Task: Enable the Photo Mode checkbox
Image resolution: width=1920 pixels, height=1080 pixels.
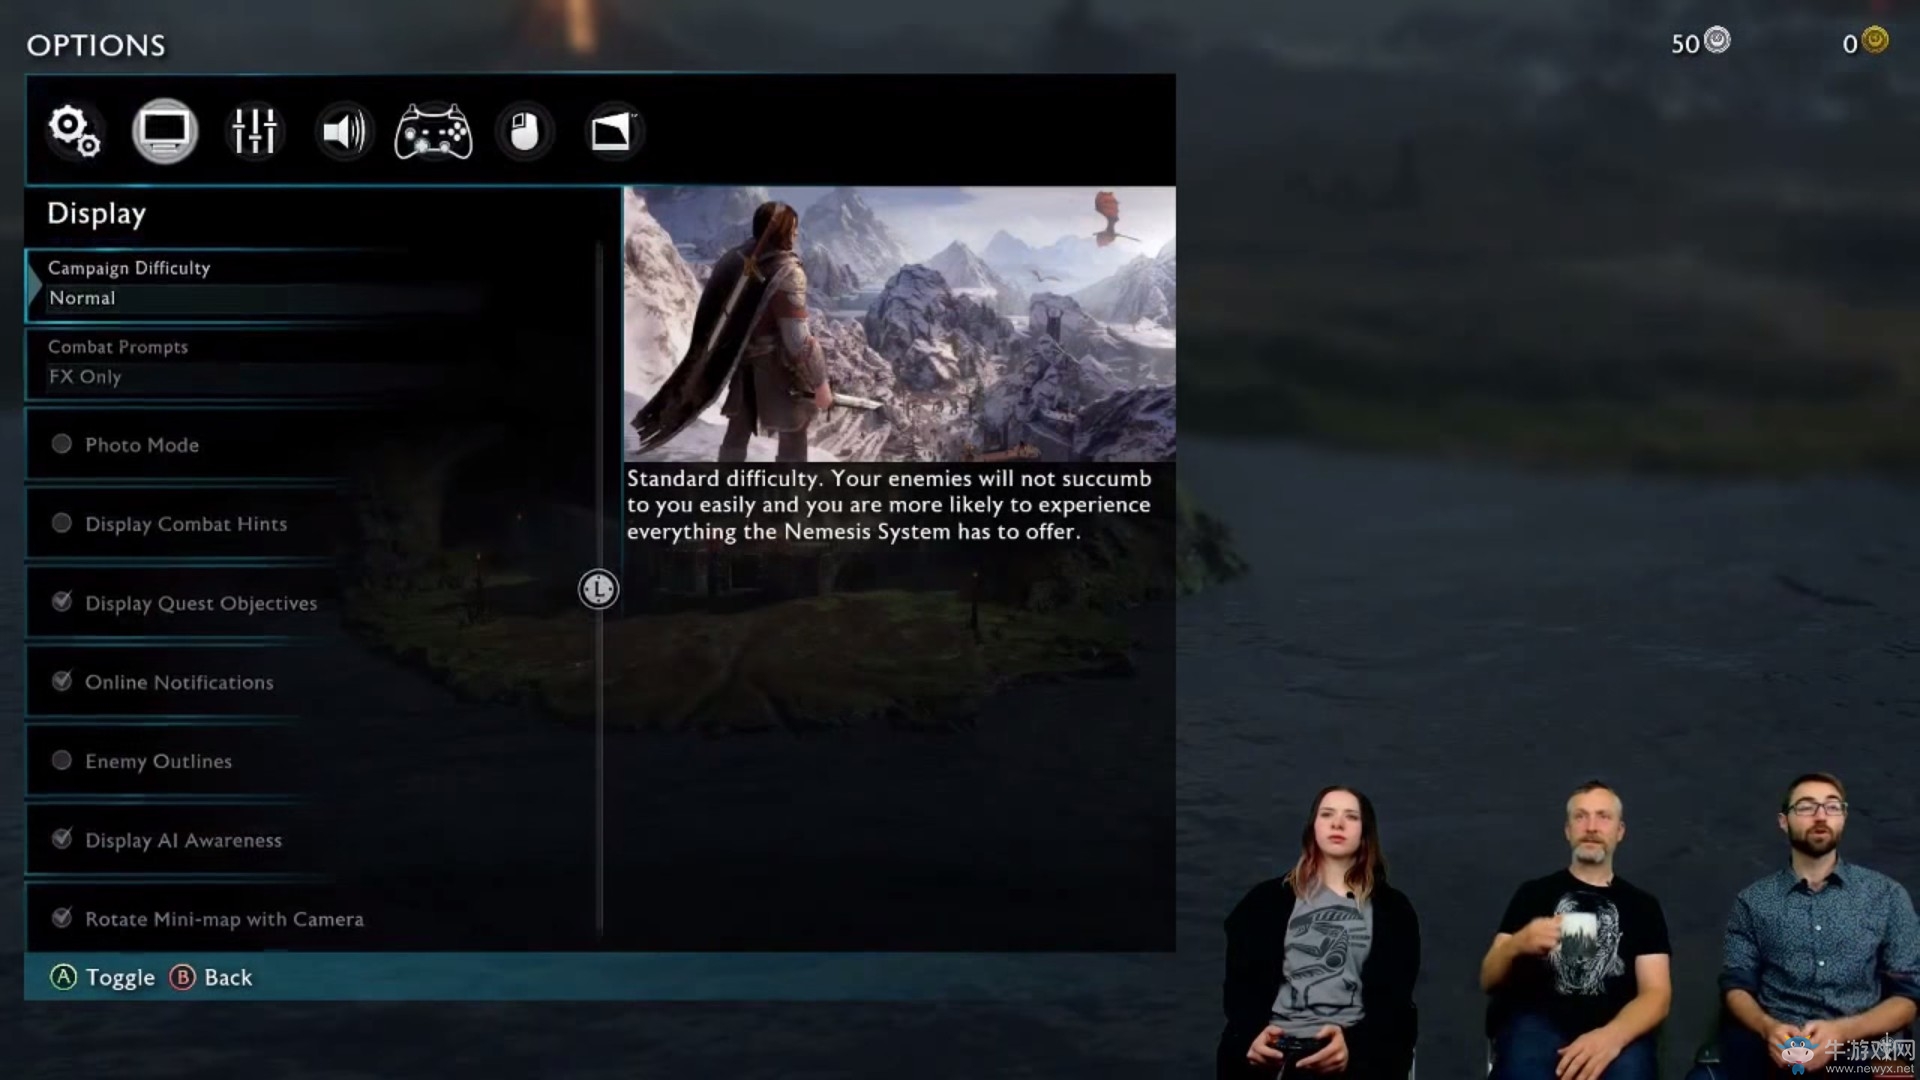Action: (x=62, y=444)
